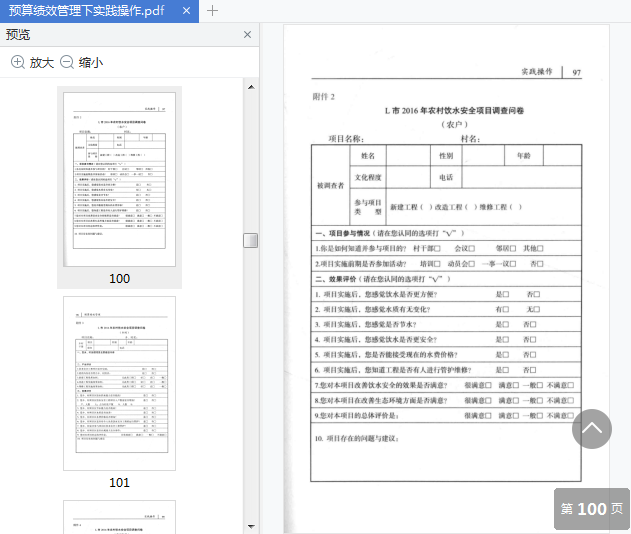Click the zoom out magnifier icon

67,62
